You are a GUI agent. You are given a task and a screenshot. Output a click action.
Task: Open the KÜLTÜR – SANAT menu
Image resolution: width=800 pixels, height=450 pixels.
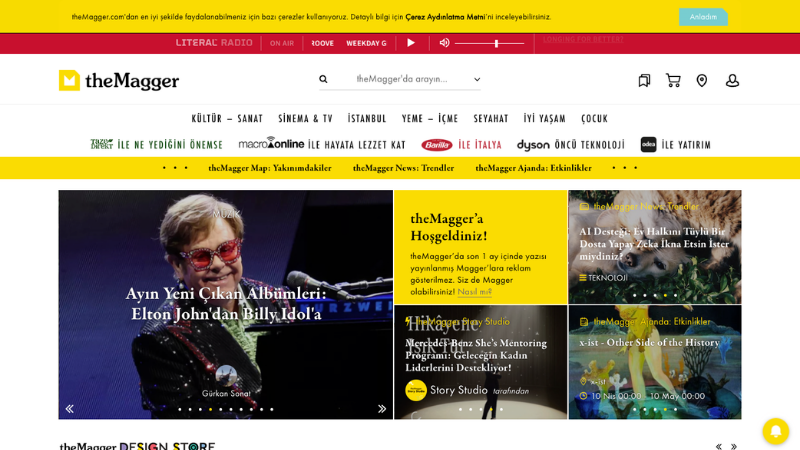[227, 118]
